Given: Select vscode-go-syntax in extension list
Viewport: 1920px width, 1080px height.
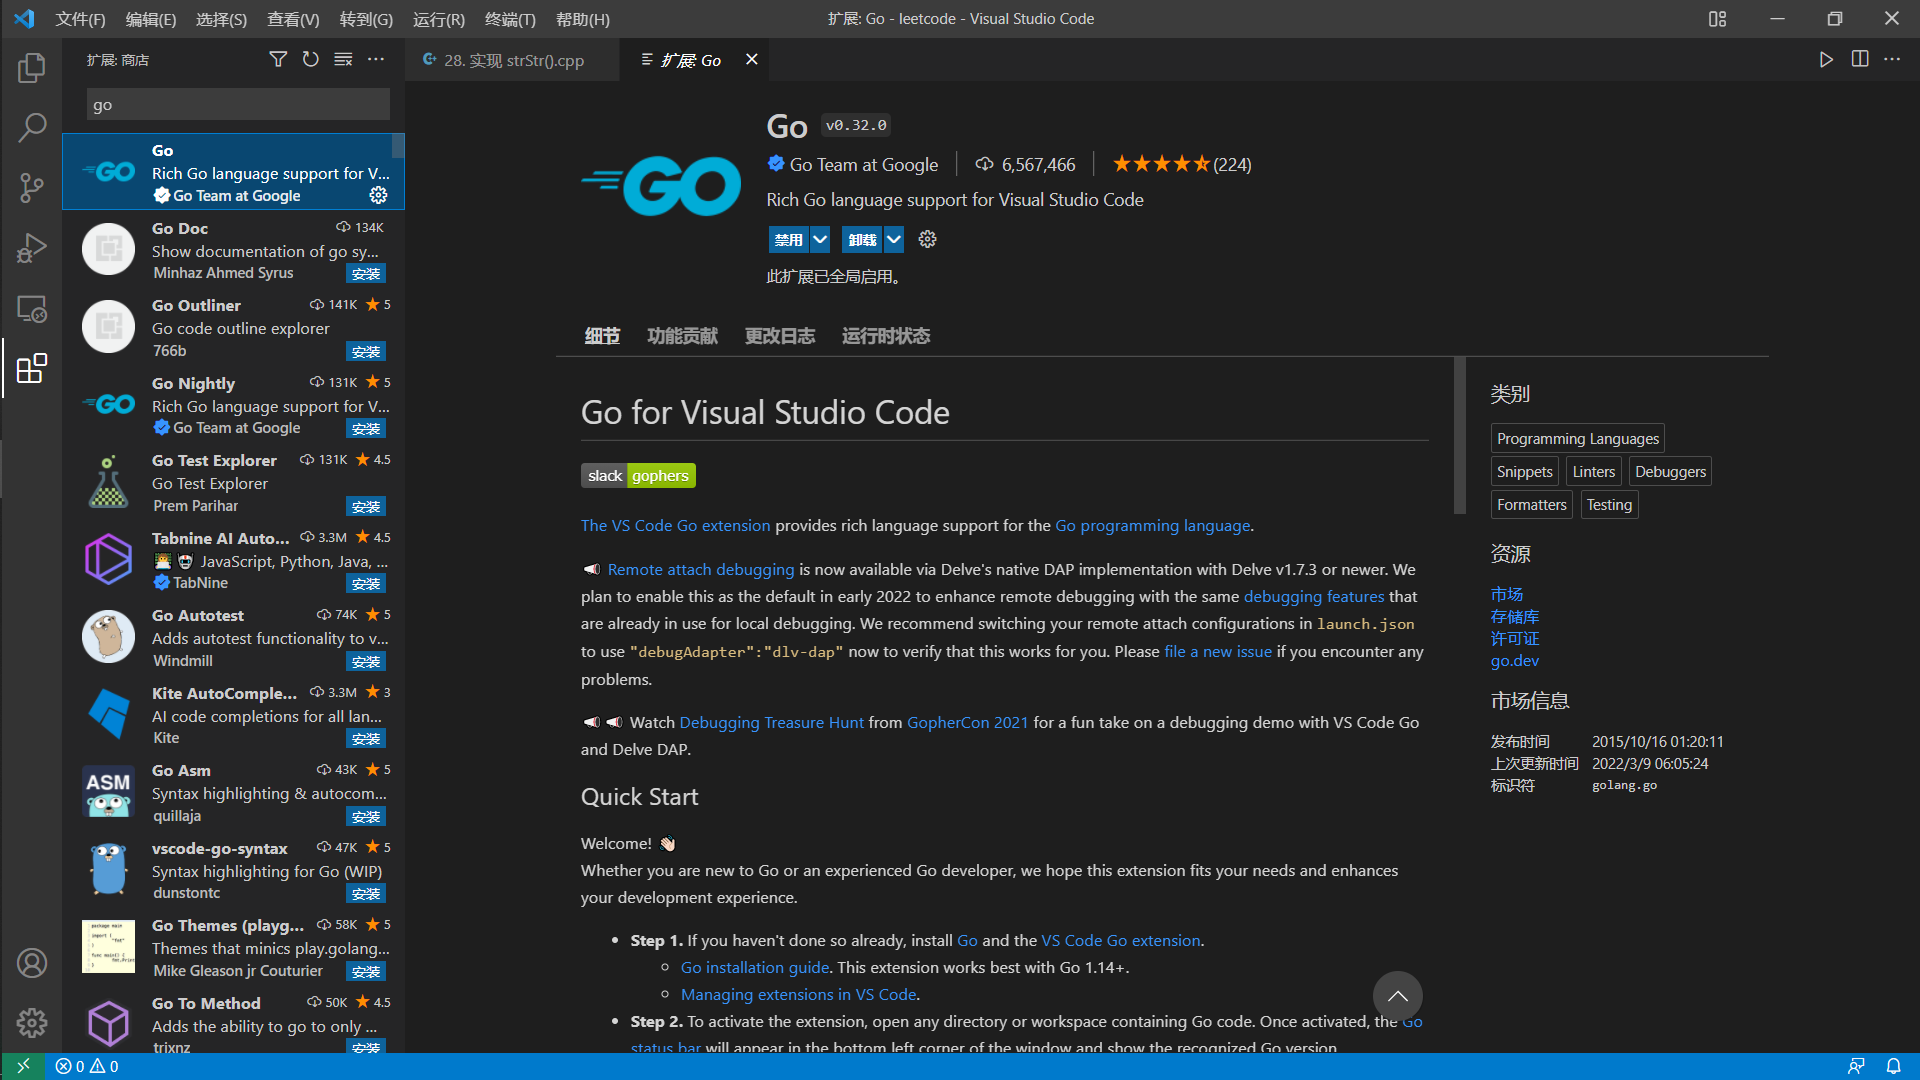Looking at the screenshot, I should click(233, 870).
